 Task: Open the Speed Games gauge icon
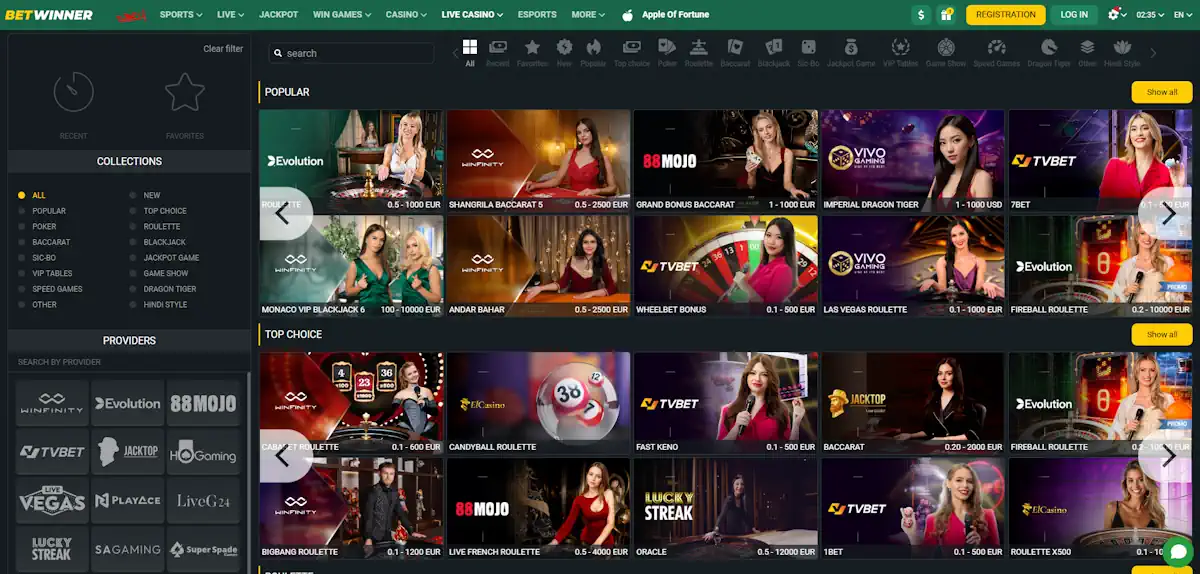pos(996,47)
